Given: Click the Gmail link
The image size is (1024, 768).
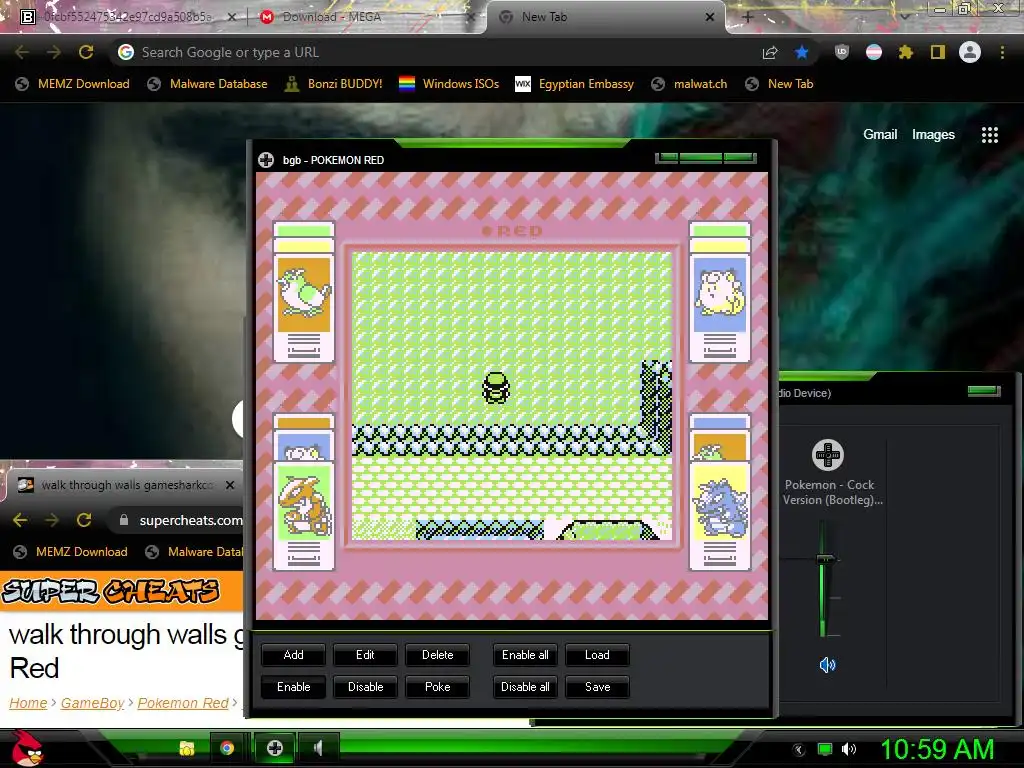Looking at the screenshot, I should pos(880,135).
